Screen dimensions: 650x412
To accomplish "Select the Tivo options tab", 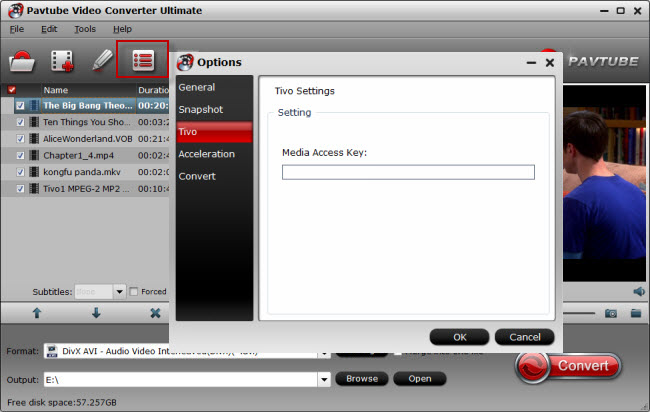I will tap(214, 132).
